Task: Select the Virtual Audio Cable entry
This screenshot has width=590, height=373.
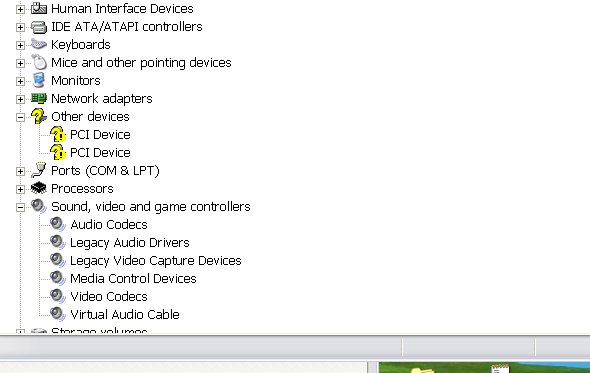Action: 125,315
